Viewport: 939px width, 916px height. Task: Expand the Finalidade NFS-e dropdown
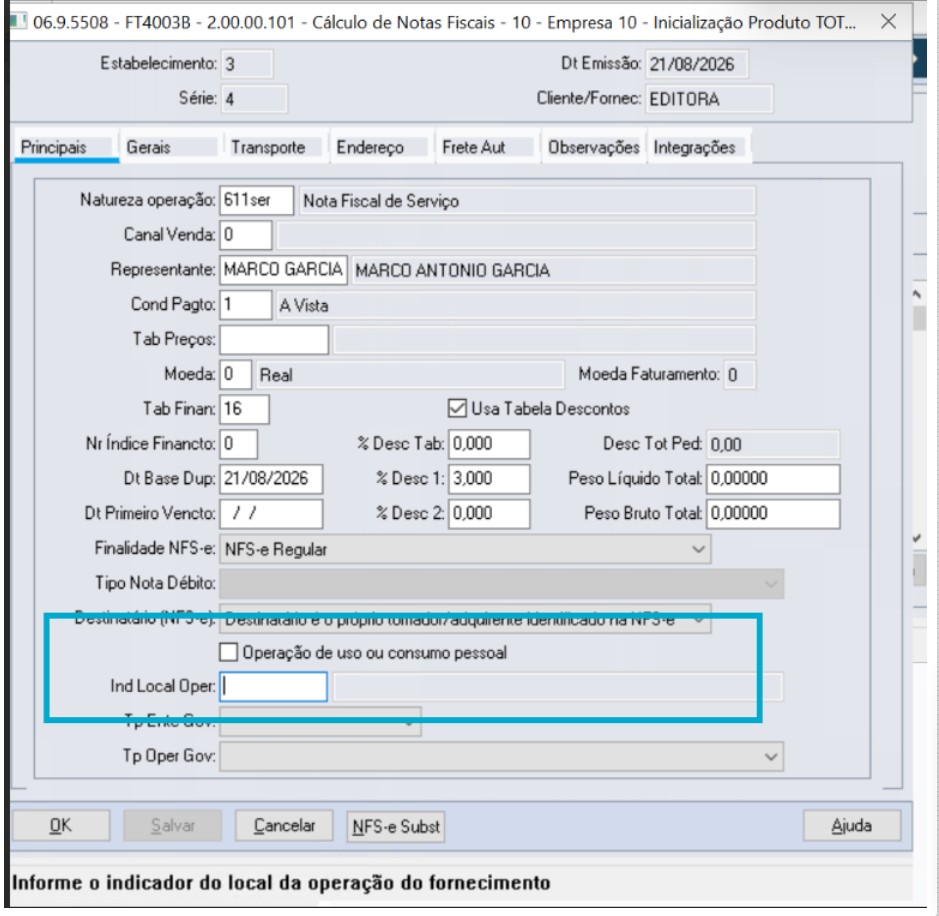(x=465, y=549)
